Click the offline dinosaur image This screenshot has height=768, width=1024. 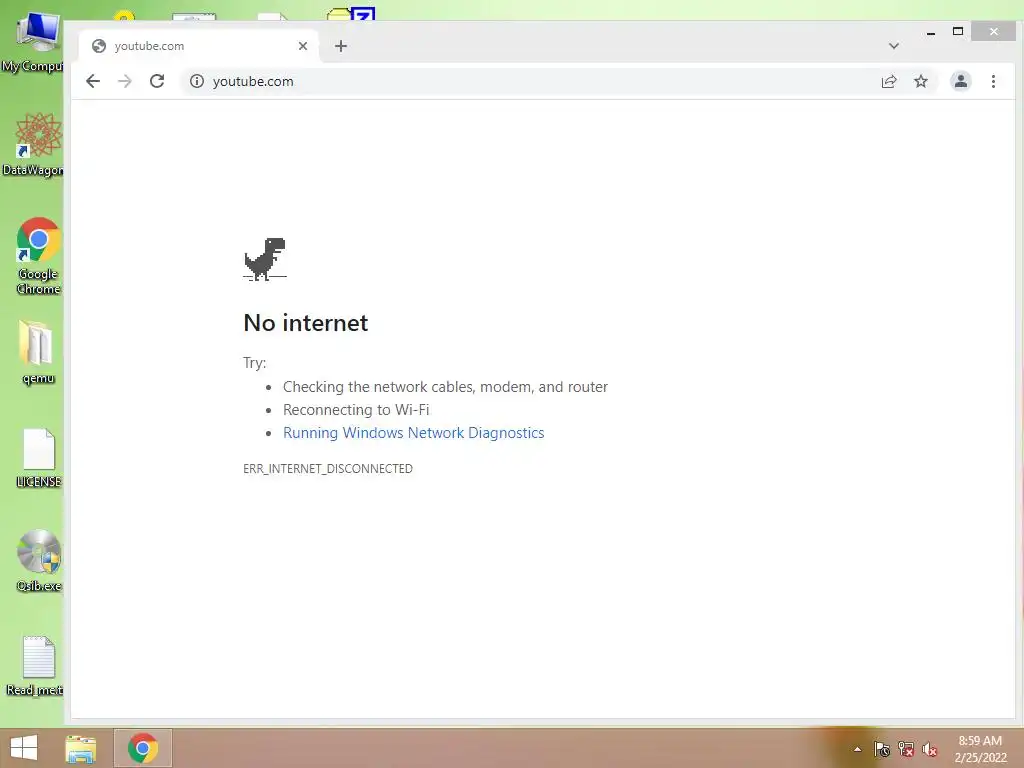click(265, 259)
